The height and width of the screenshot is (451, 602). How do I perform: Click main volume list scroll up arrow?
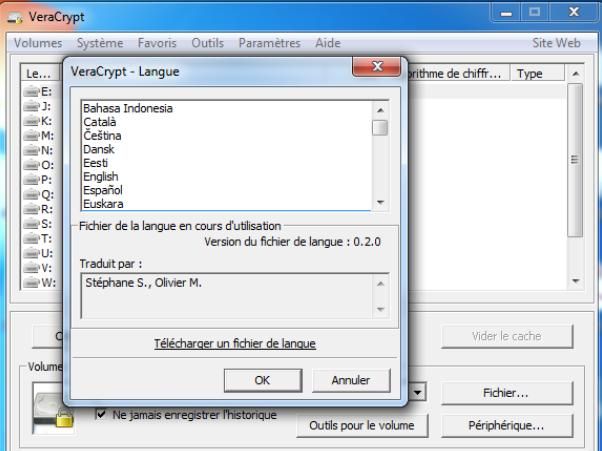575,74
